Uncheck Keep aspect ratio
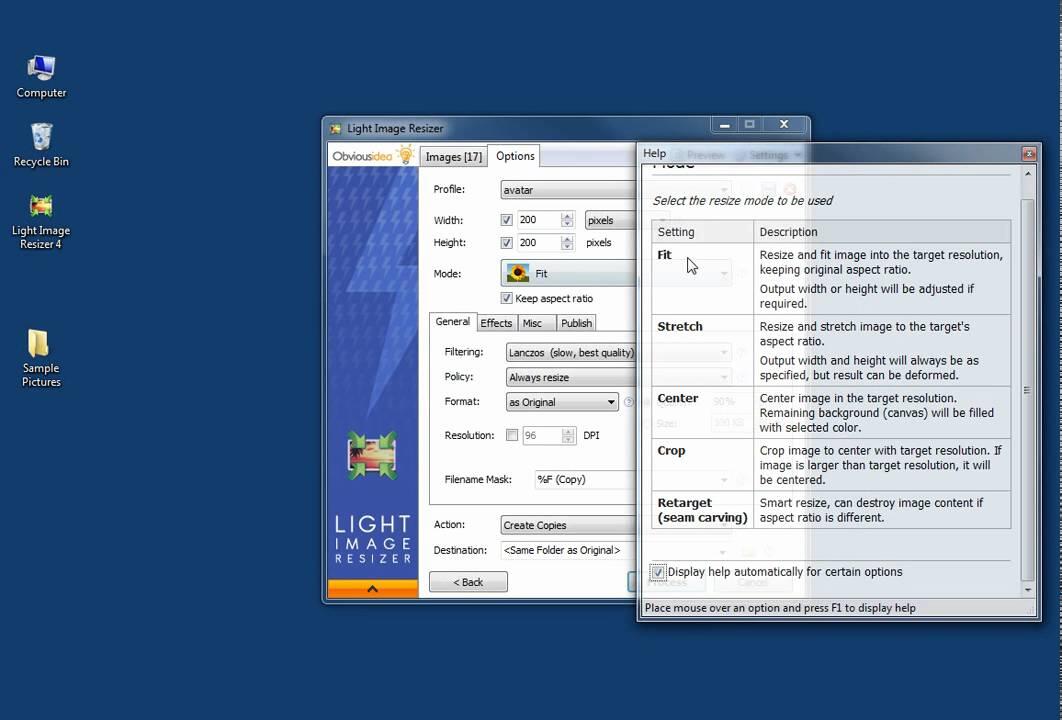Screen dimensions: 1062x720 pyautogui.click(x=507, y=298)
